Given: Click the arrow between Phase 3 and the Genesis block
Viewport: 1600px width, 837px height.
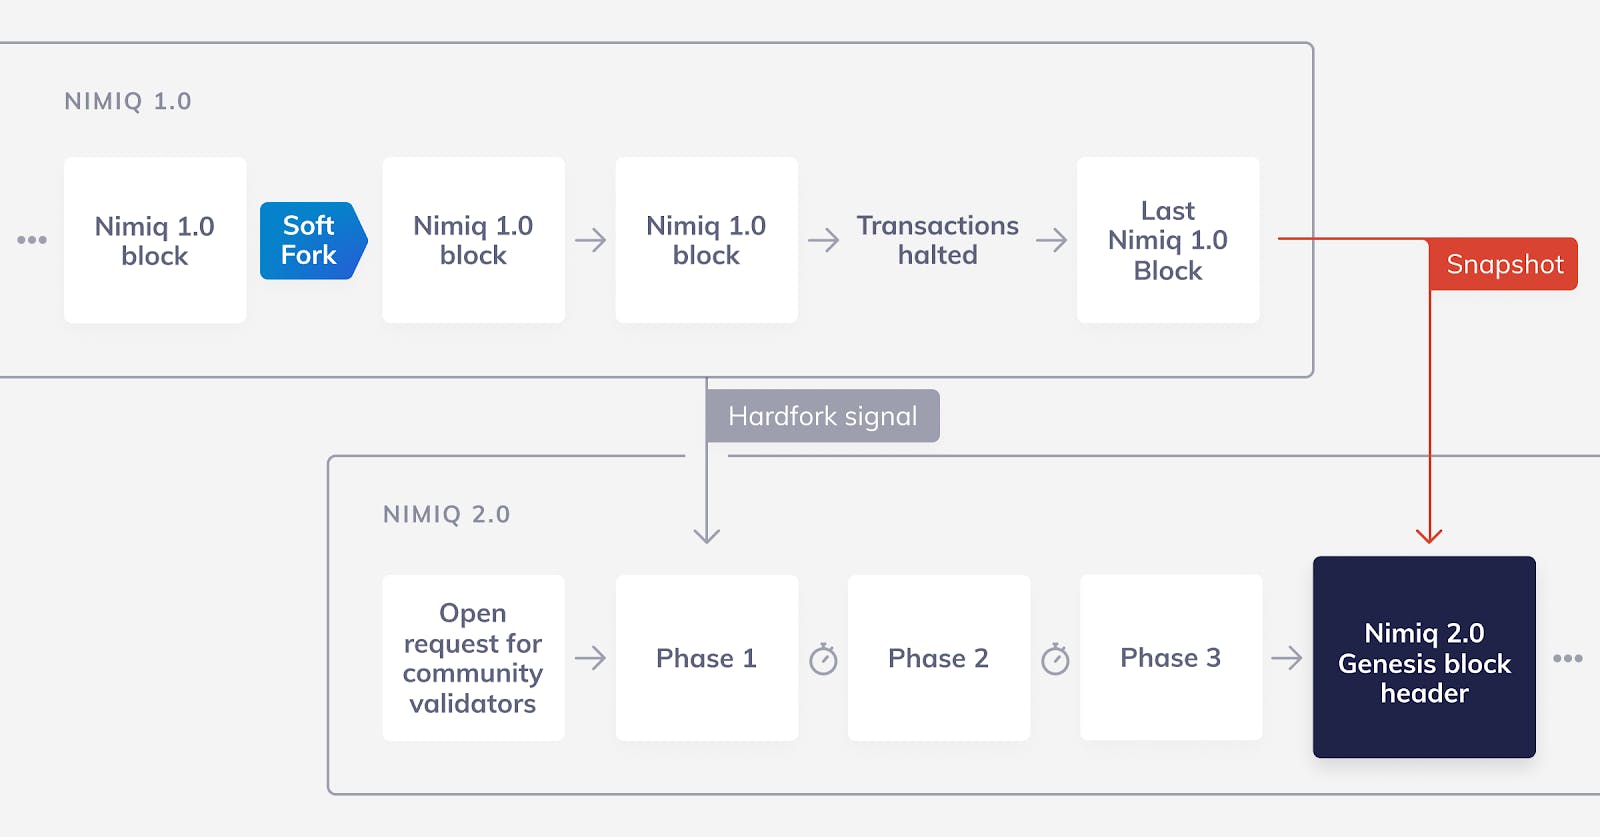Looking at the screenshot, I should point(1287,658).
